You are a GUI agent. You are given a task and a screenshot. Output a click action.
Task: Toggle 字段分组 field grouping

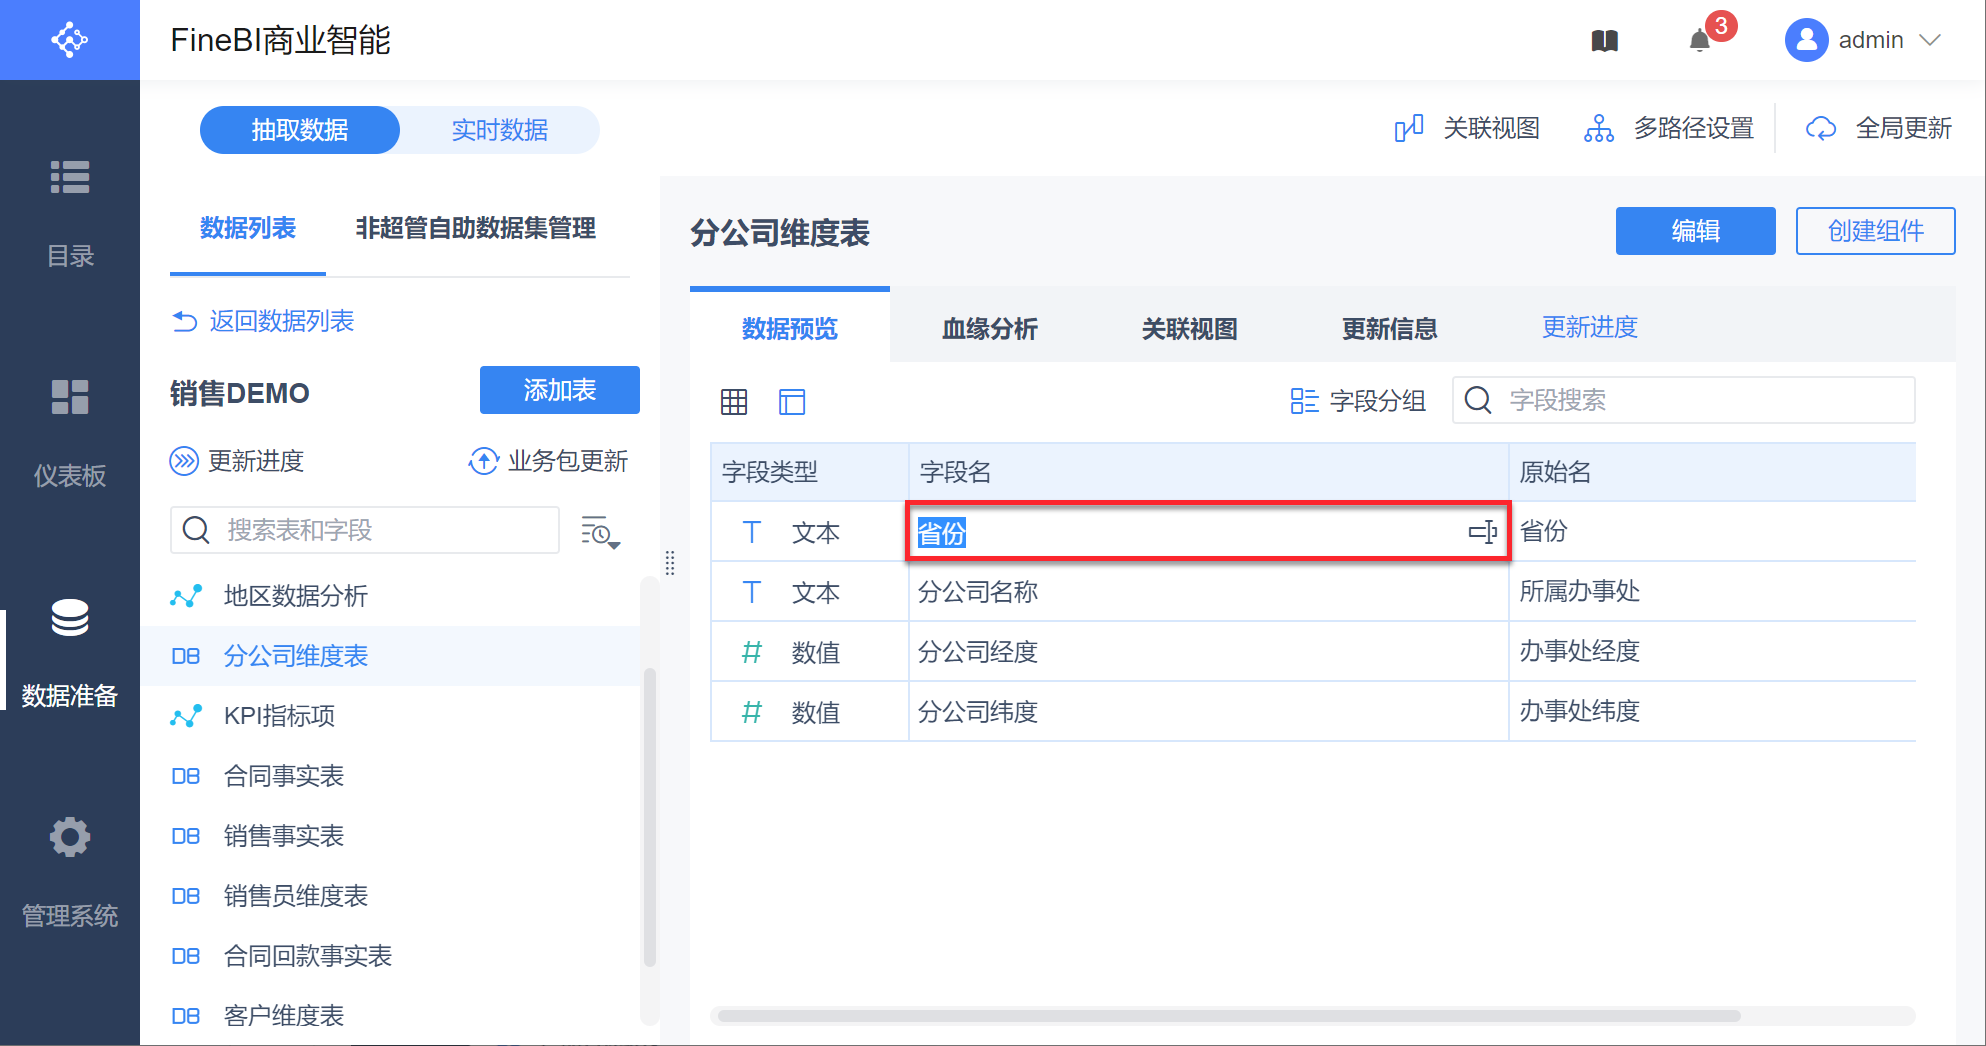pos(1358,401)
